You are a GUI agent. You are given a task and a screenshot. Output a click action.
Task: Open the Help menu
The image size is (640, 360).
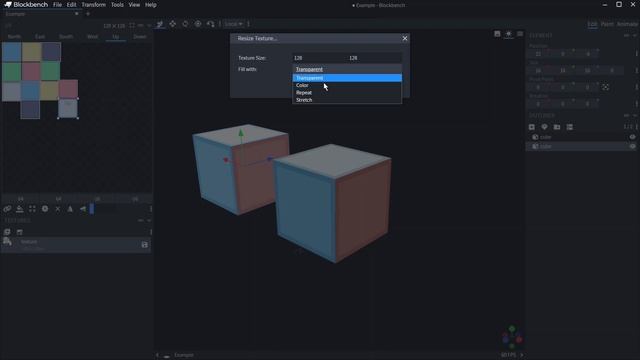pos(151,5)
